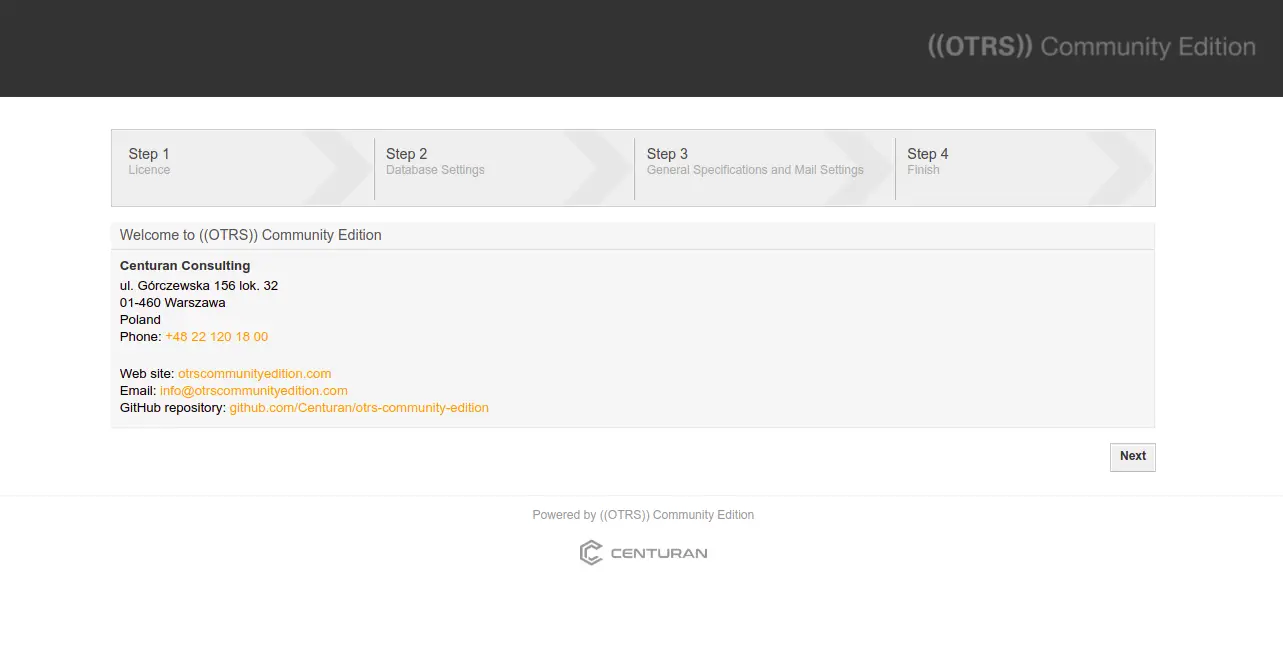The image size is (1283, 647).
Task: Click the Next button
Action: point(1132,457)
